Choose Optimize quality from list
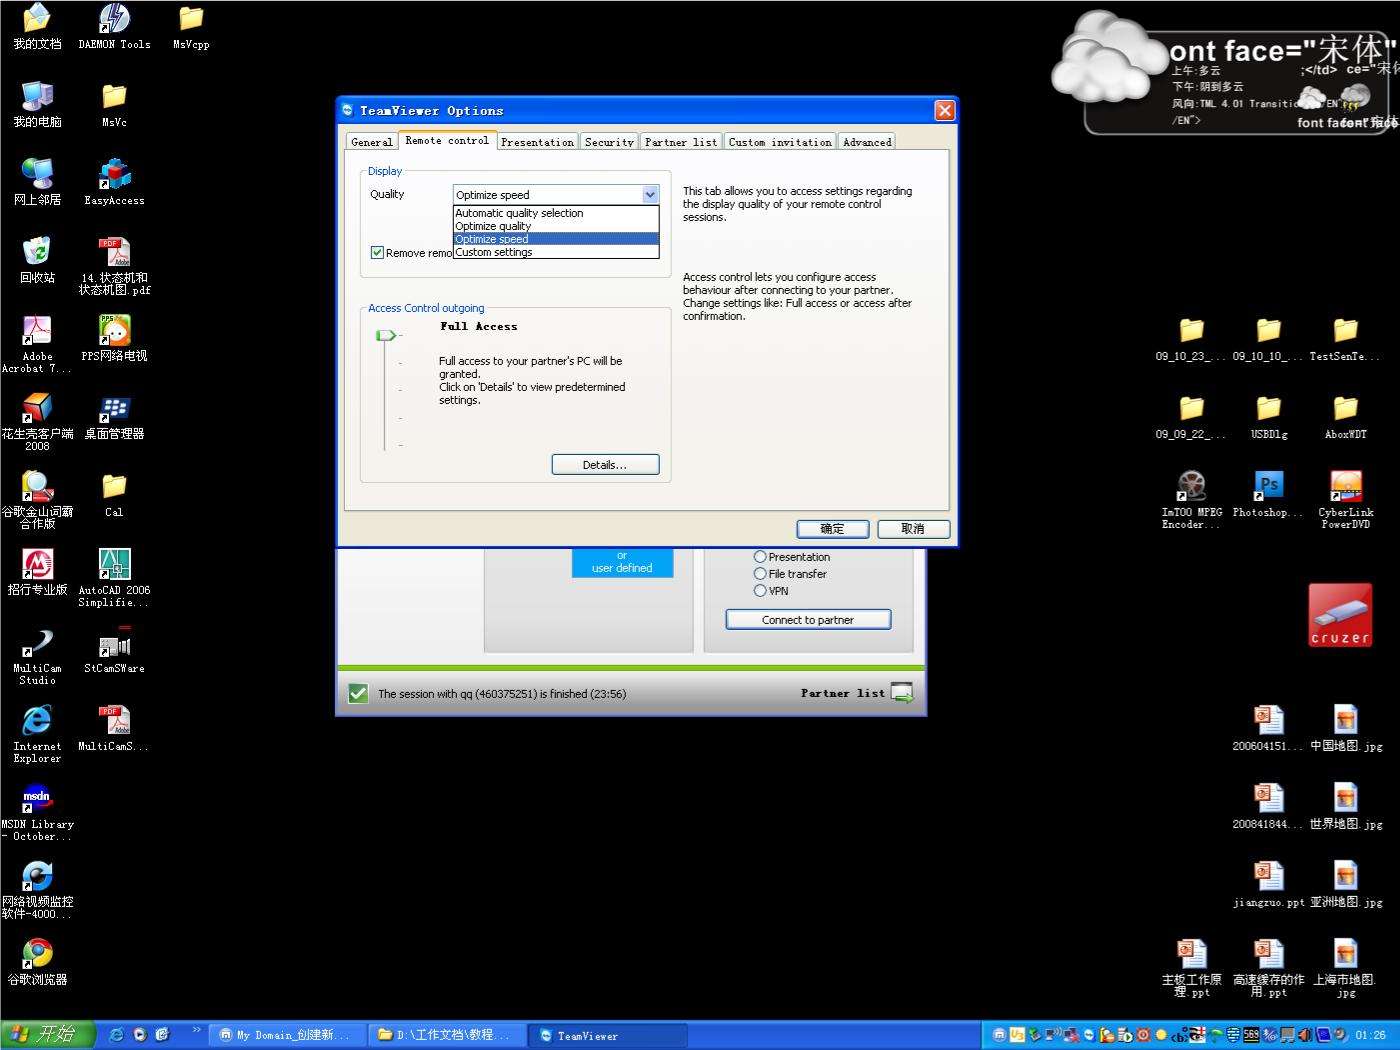Viewport: 1400px width, 1050px height. click(556, 226)
